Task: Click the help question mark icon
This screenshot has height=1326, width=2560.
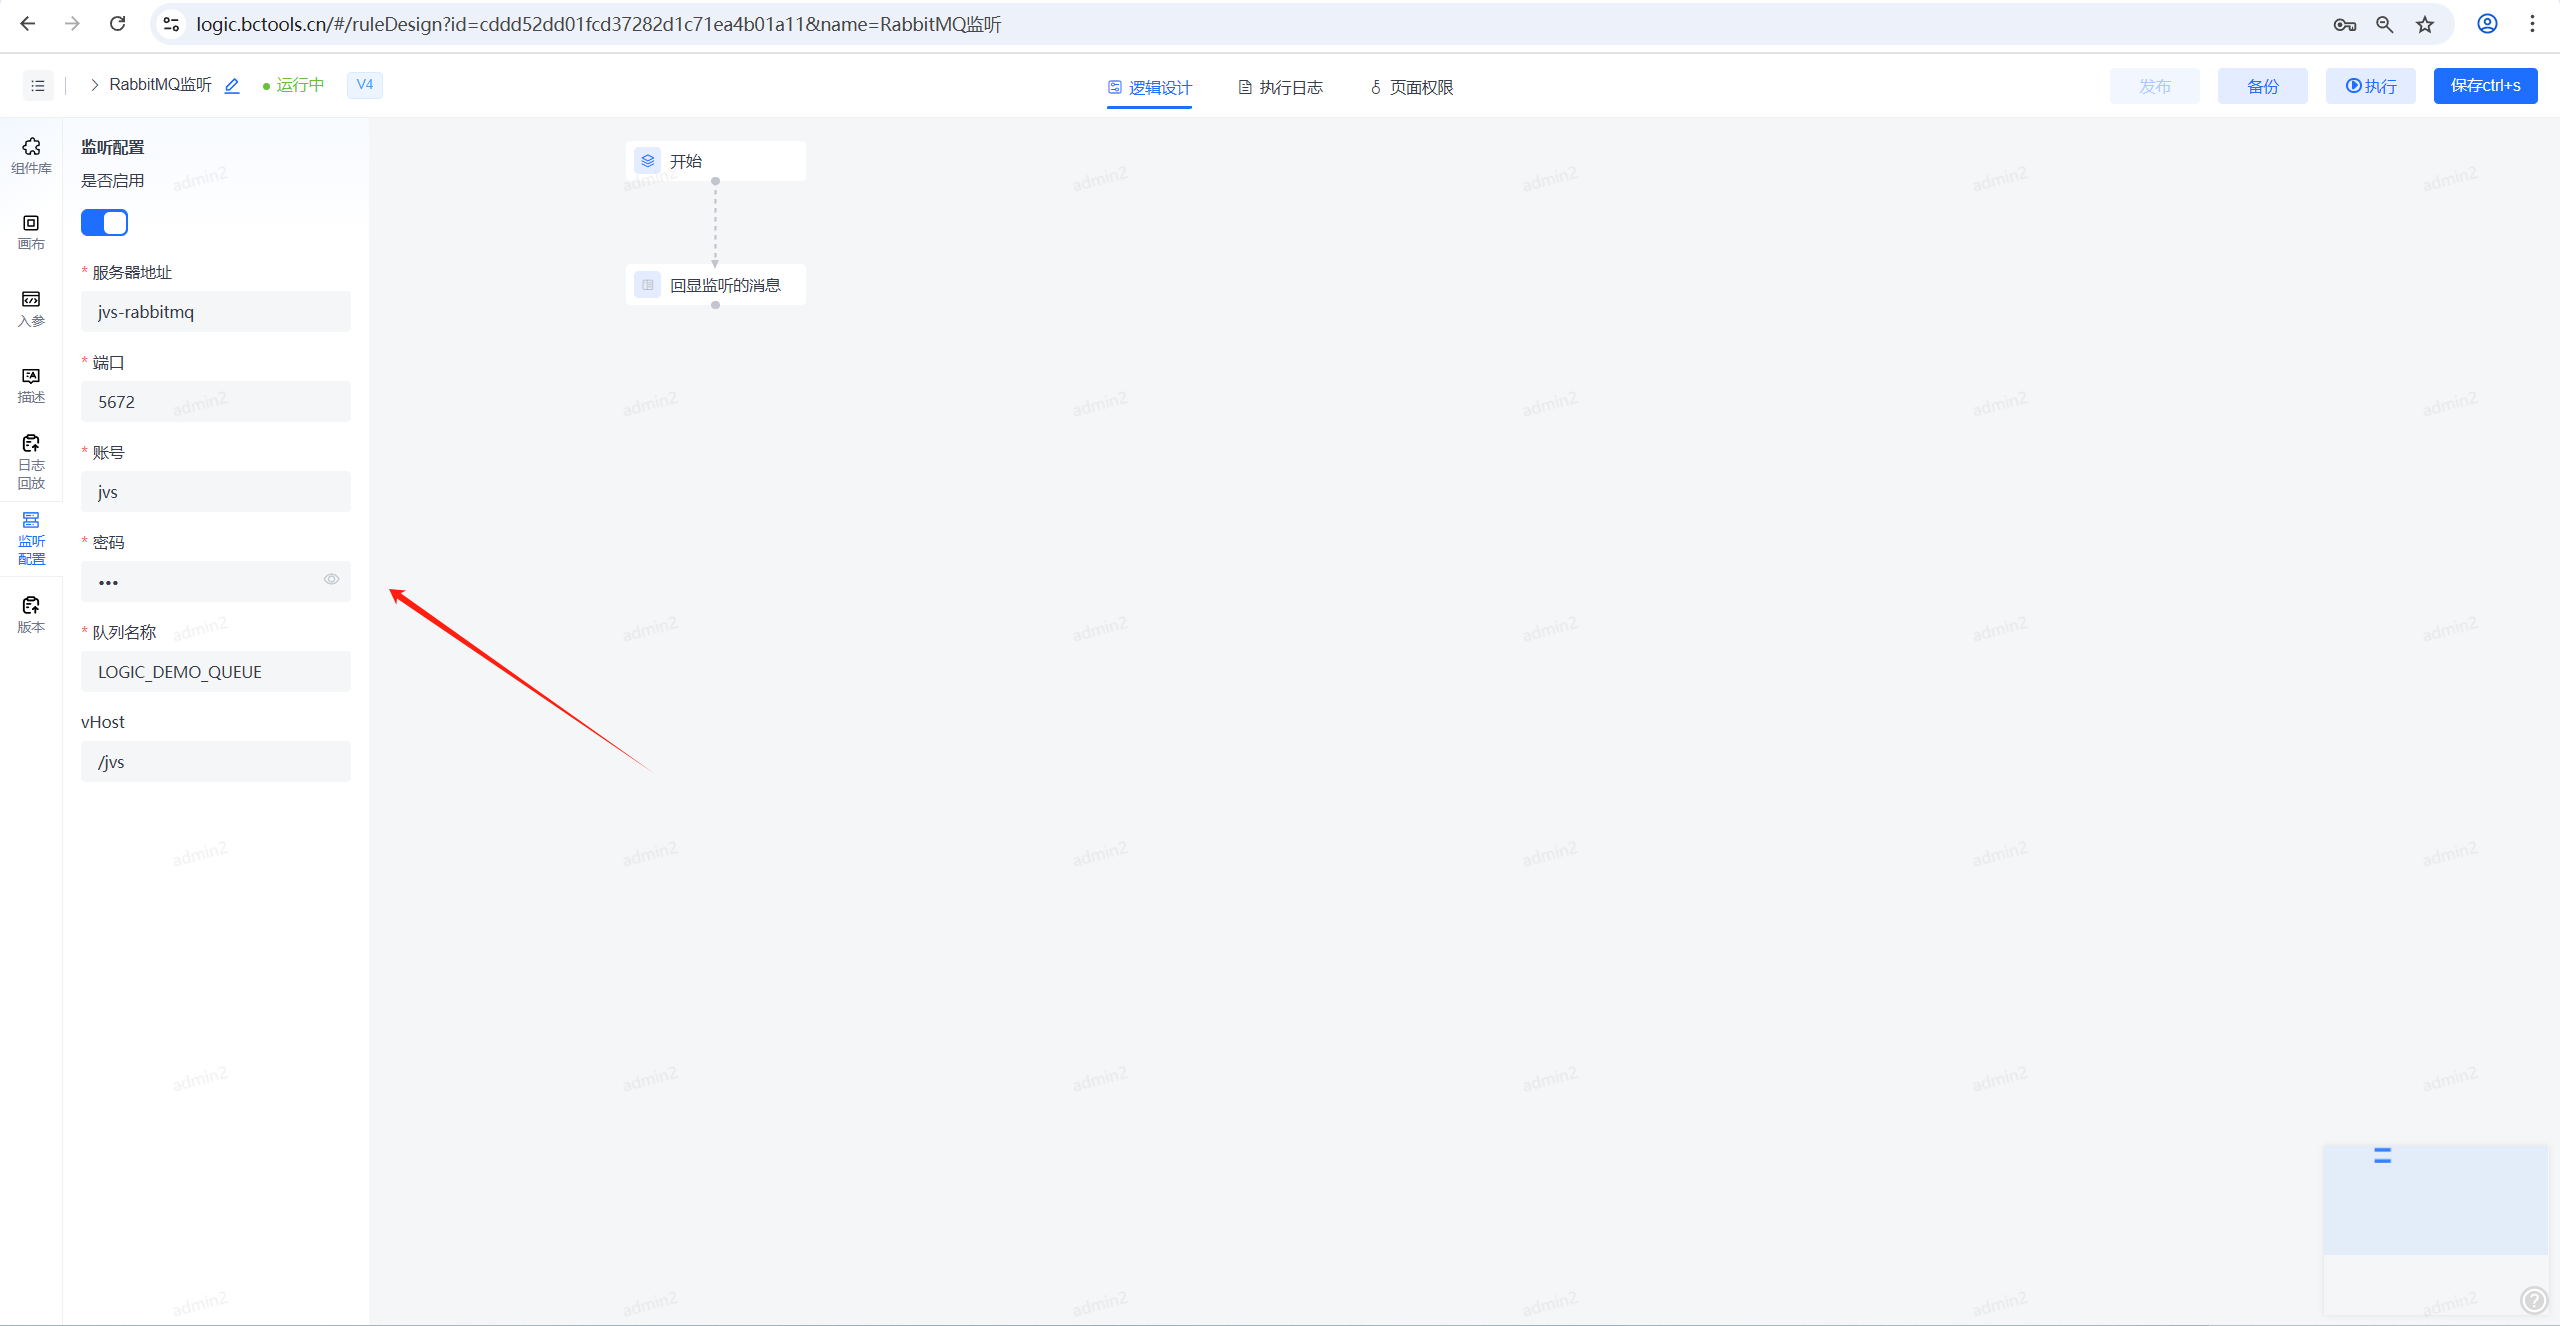Action: tap(2533, 1299)
